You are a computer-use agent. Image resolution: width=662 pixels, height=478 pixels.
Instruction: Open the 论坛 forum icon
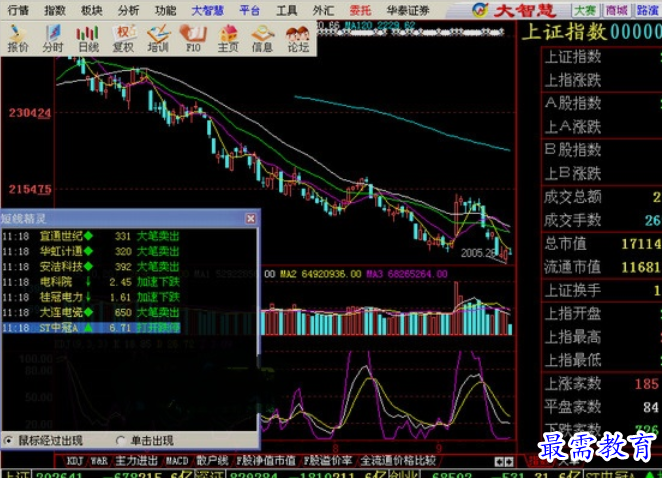pos(298,38)
